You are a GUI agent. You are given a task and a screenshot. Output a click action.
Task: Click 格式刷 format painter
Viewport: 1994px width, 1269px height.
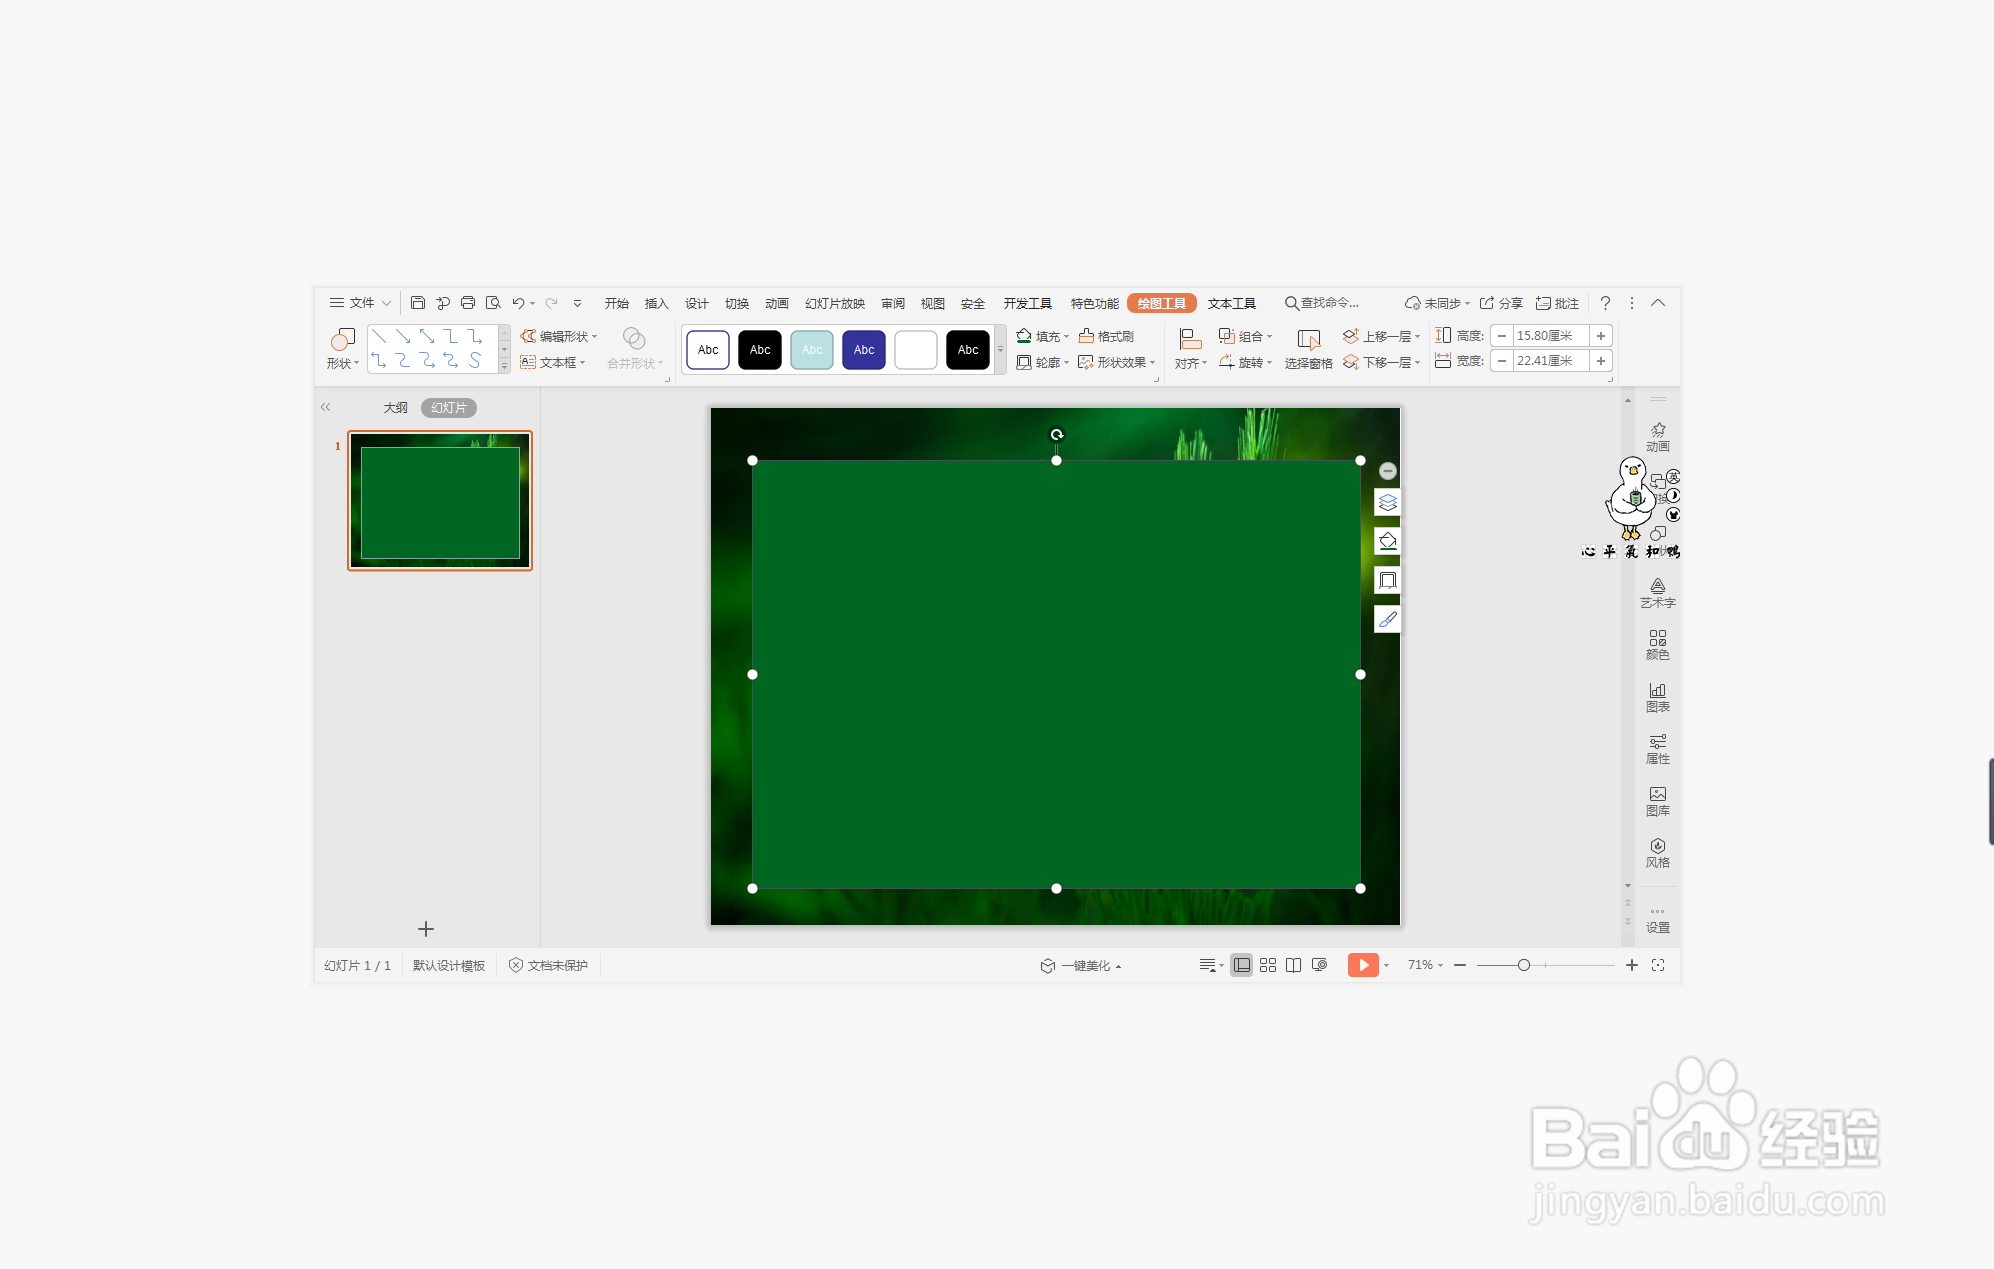pos(1107,336)
